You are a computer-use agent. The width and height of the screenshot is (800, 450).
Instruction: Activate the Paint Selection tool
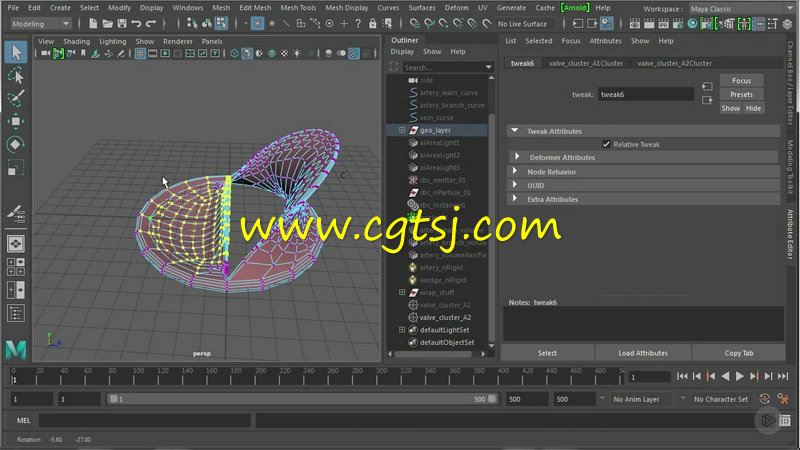click(16, 98)
